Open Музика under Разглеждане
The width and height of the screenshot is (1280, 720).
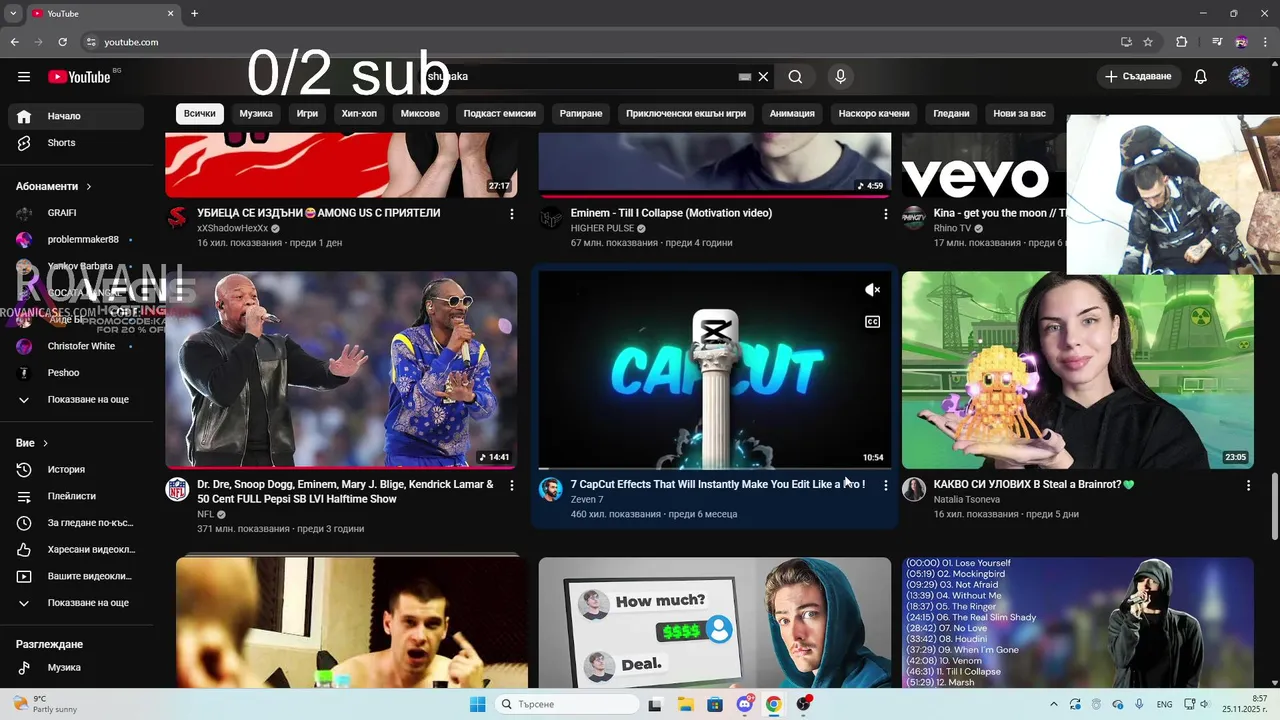click(x=76, y=667)
